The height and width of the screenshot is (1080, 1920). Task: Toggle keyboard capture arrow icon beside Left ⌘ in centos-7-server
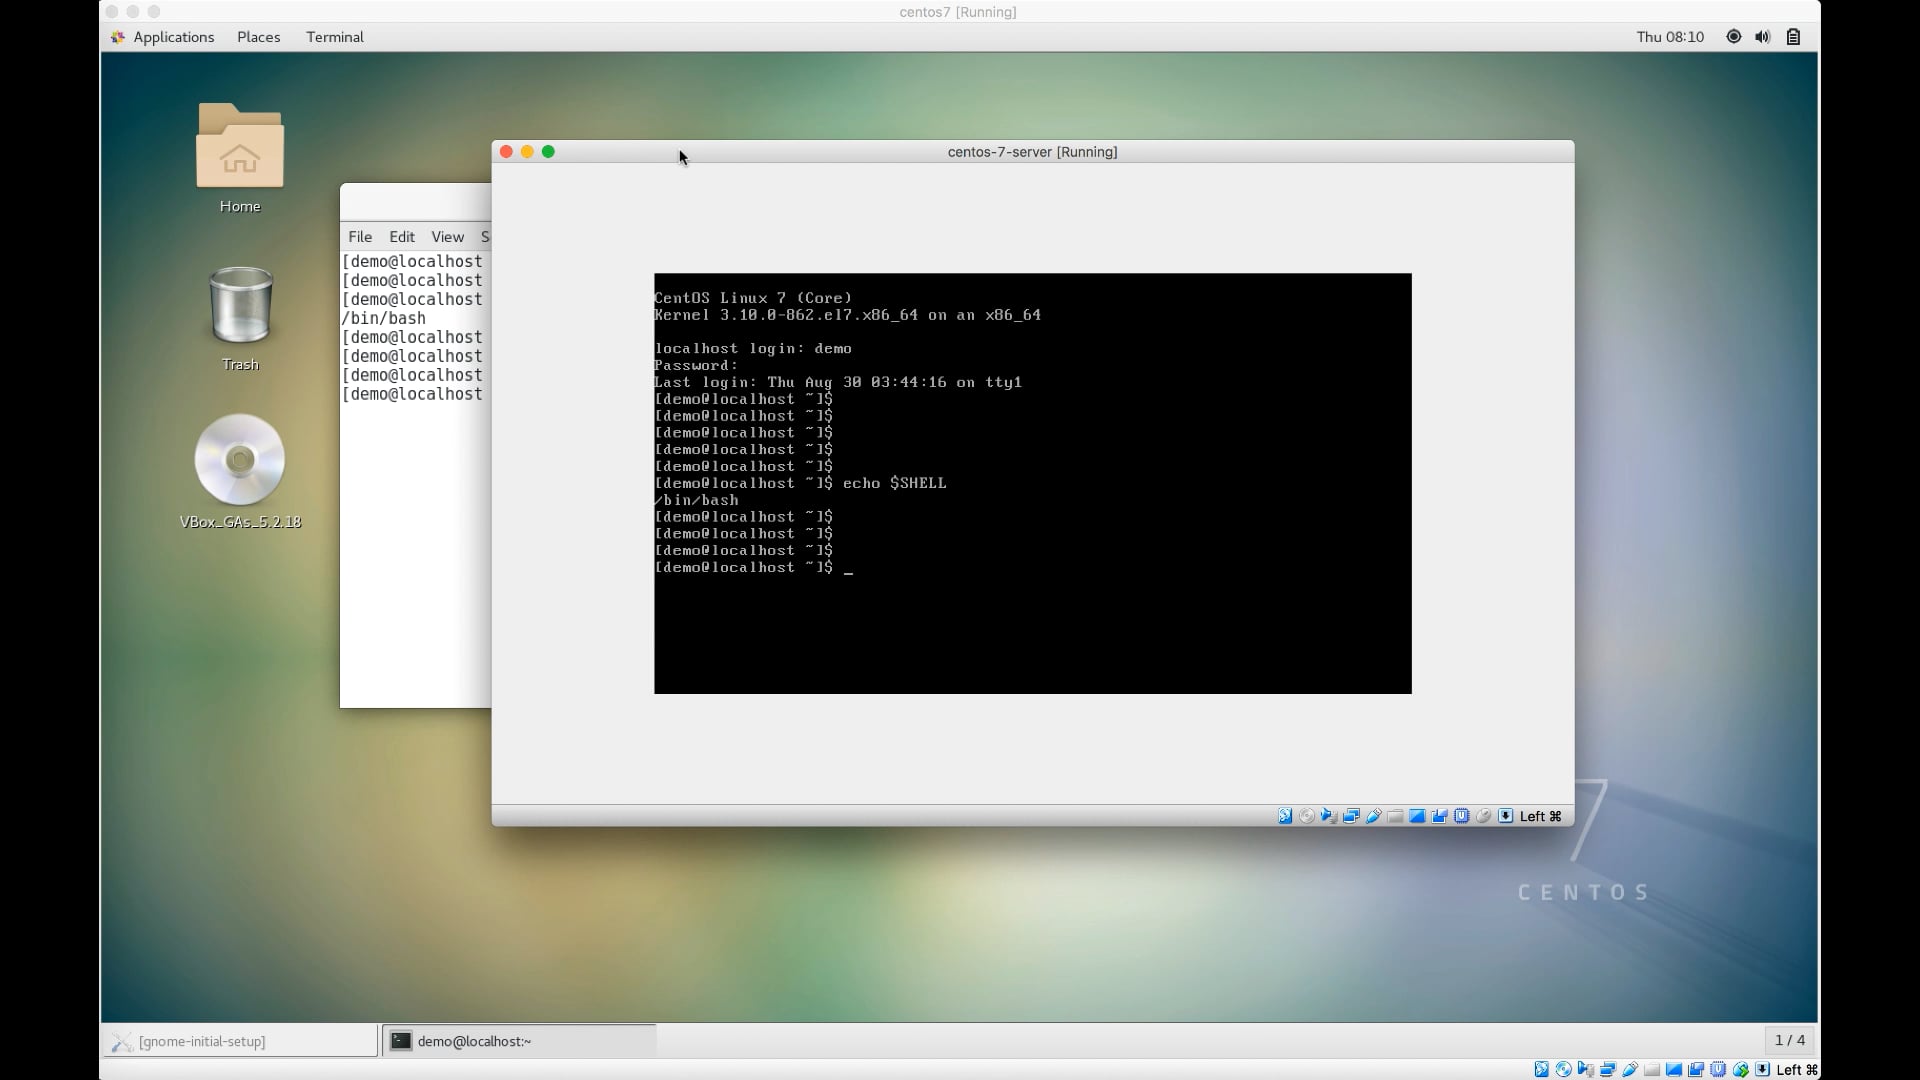1506,816
